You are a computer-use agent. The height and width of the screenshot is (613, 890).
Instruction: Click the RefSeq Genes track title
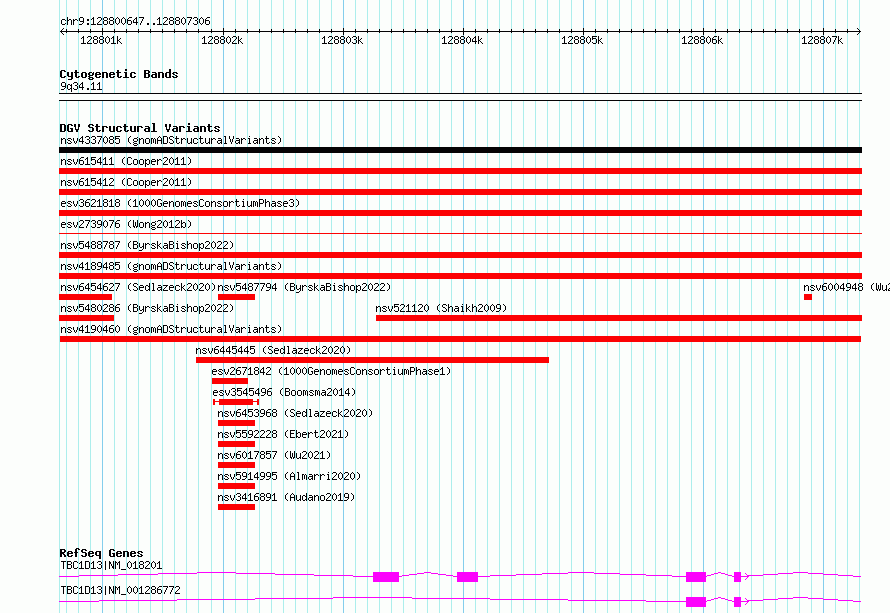(x=101, y=553)
